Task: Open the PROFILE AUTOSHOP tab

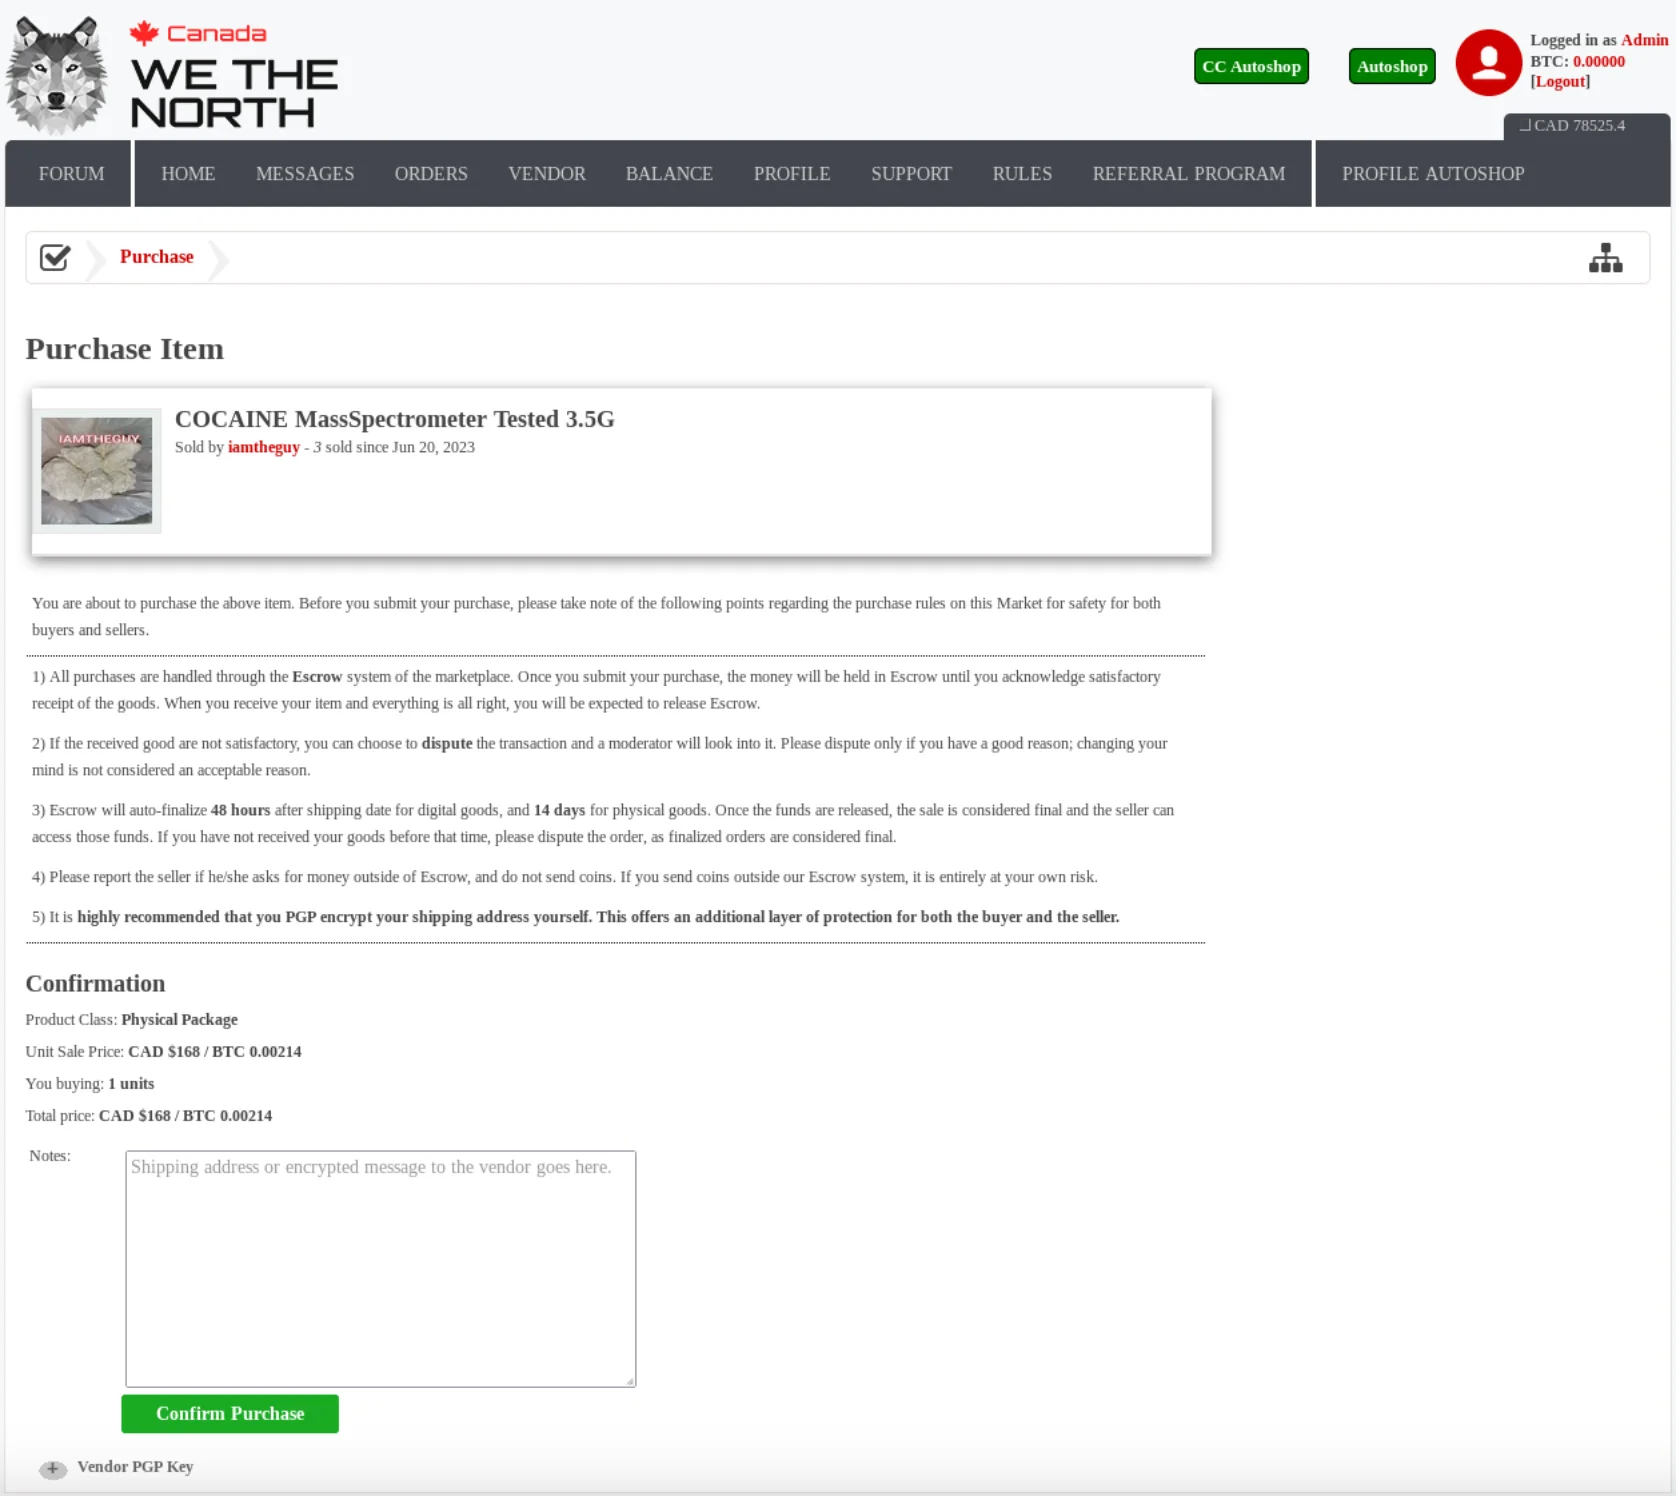Action: (x=1432, y=174)
